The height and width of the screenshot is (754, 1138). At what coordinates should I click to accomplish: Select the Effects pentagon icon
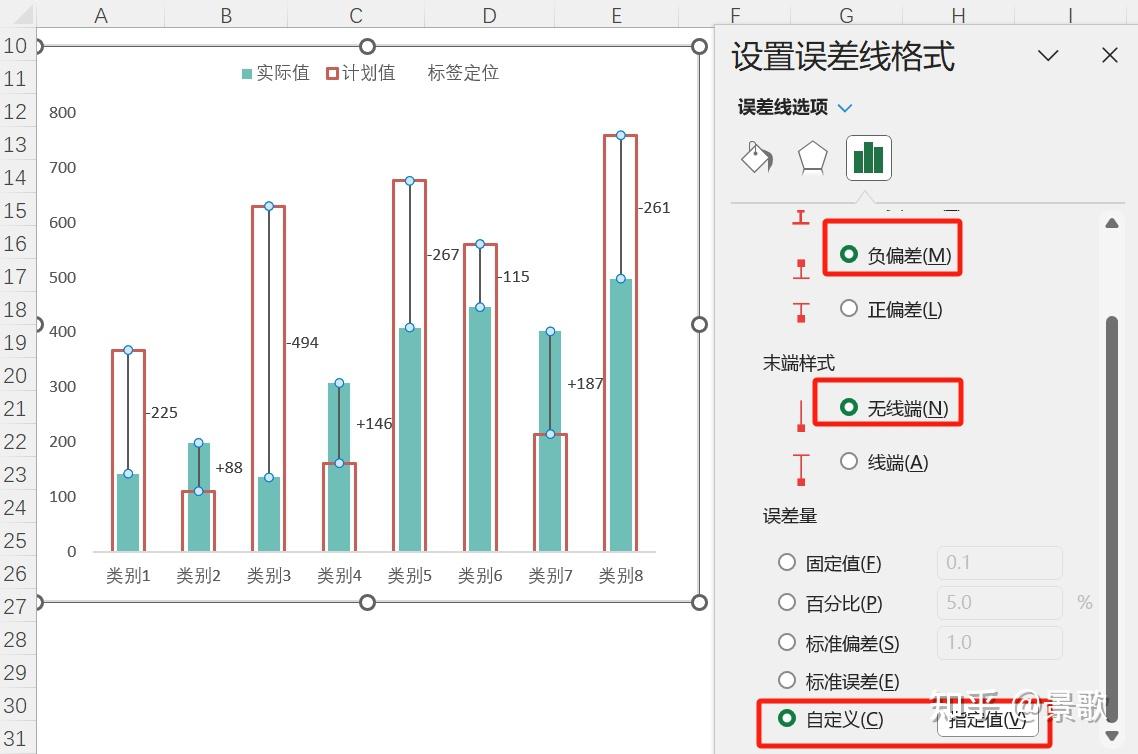[811, 157]
